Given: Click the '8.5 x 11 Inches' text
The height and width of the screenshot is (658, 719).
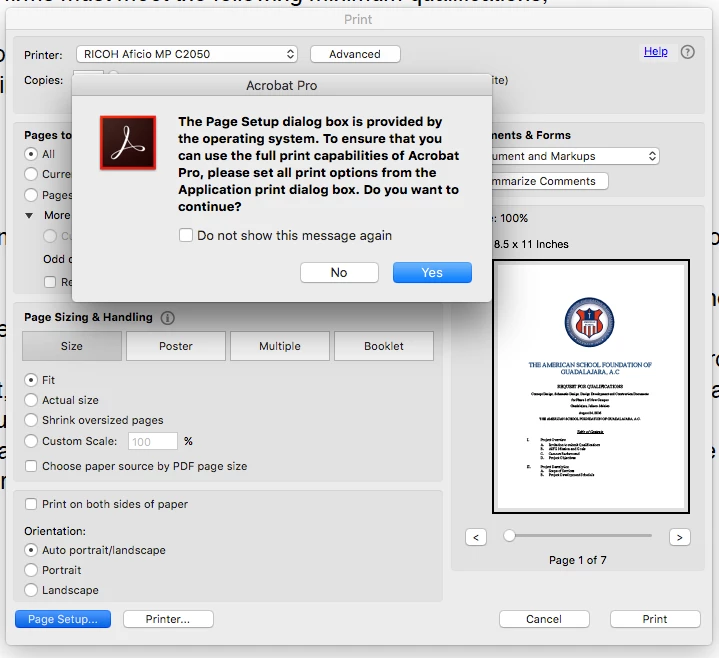Looking at the screenshot, I should (x=531, y=244).
